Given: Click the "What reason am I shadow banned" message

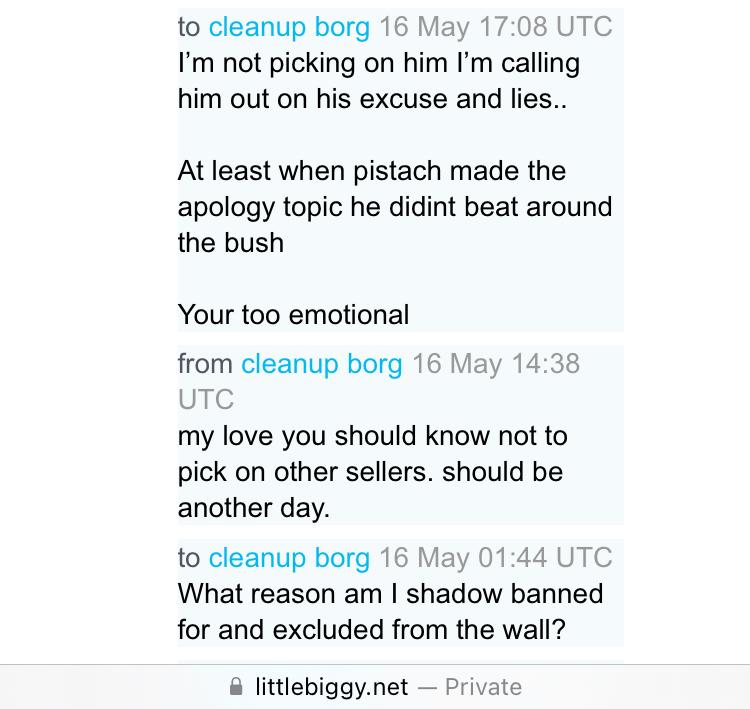Looking at the screenshot, I should [390, 611].
